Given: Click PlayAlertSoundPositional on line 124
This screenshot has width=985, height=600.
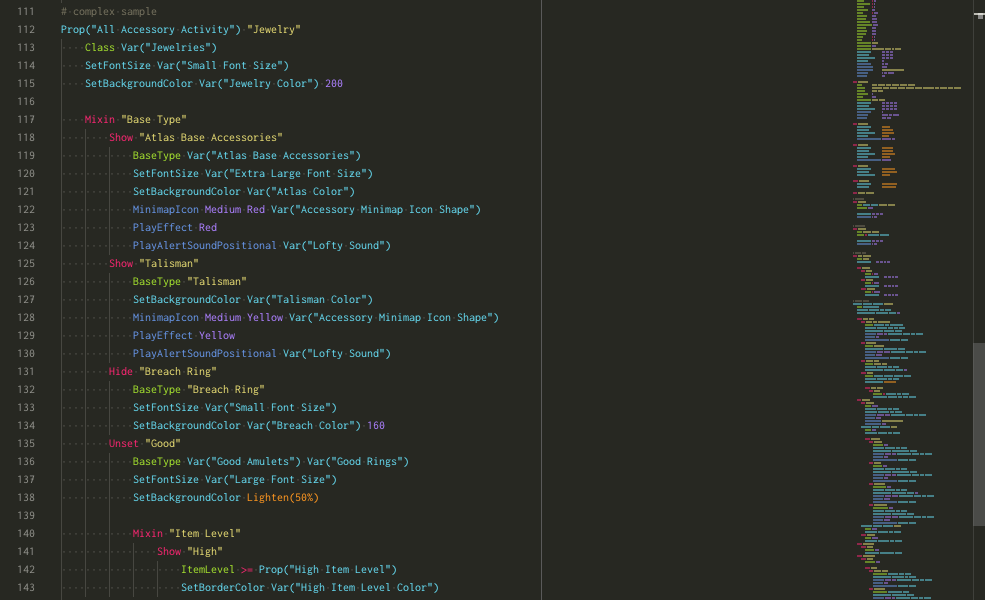Looking at the screenshot, I should (x=205, y=246).
